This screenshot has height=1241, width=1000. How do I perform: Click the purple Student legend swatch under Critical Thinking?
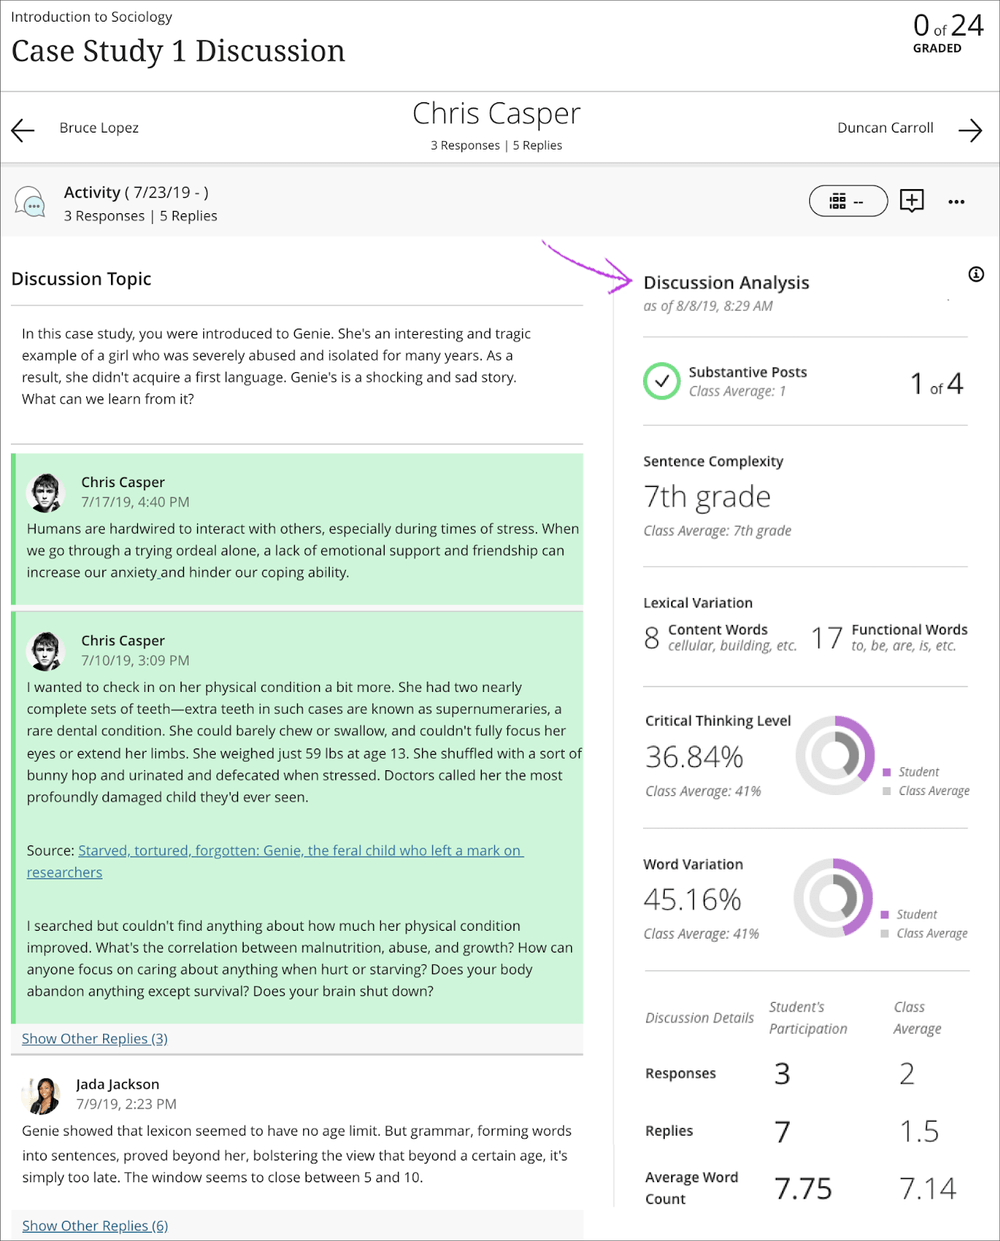tap(886, 772)
